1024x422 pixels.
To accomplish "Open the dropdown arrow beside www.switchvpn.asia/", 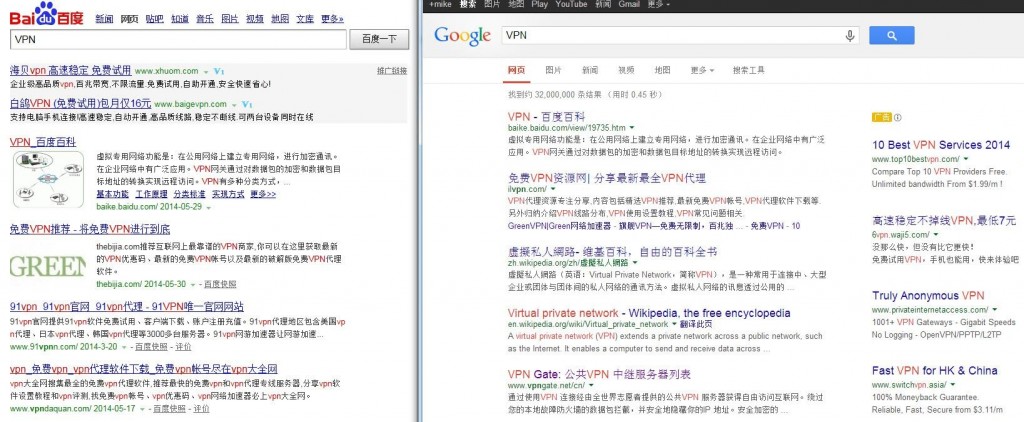I will pos(953,385).
